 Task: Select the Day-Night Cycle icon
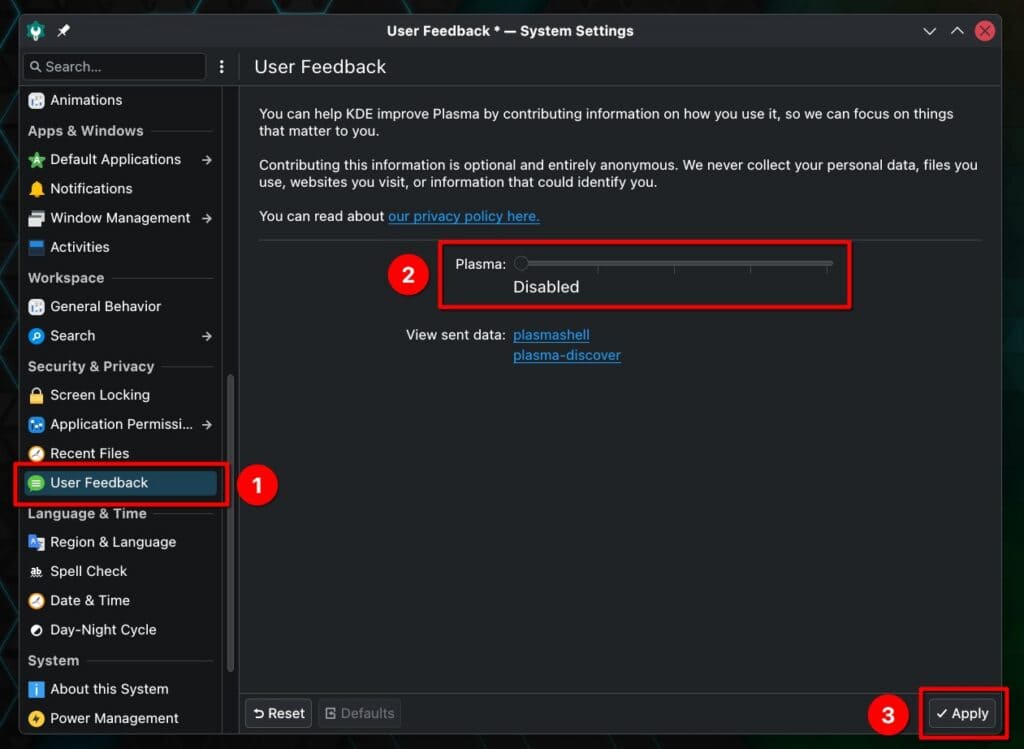coord(37,630)
